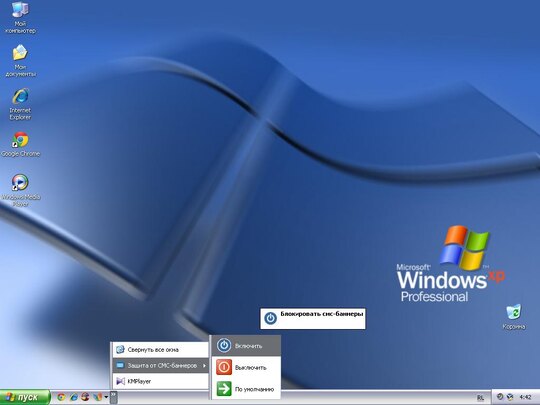The image size is (540, 405).
Task: Click the 4:42 clock in the tray
Action: coord(525,397)
